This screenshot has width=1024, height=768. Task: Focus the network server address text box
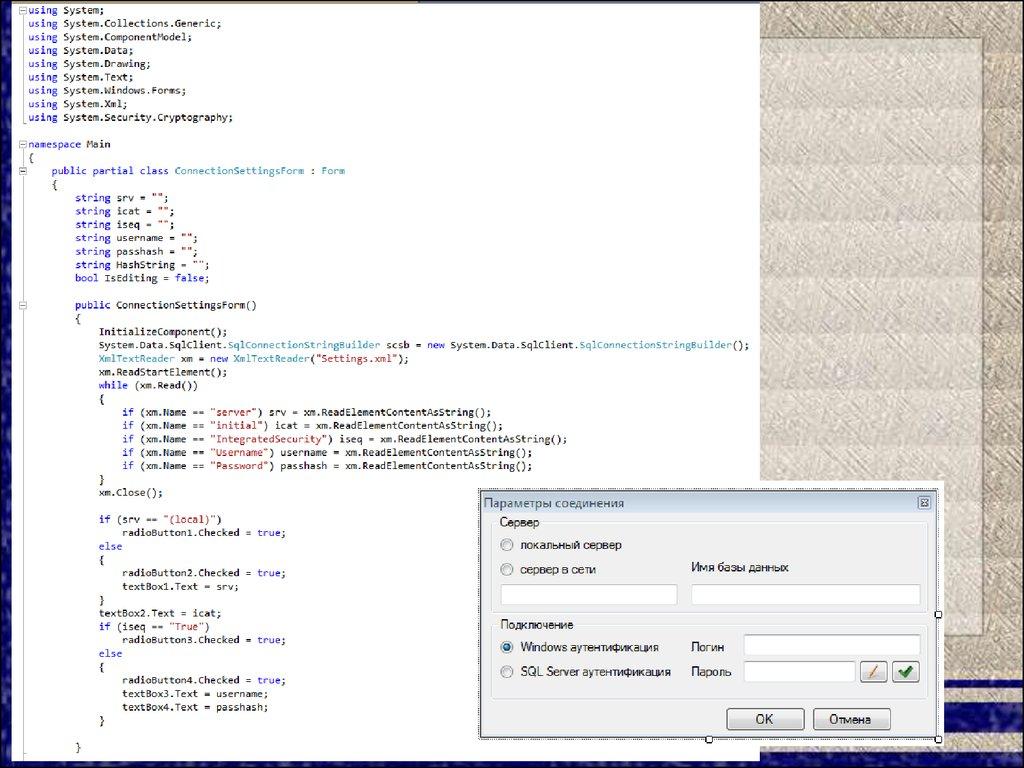coord(589,595)
